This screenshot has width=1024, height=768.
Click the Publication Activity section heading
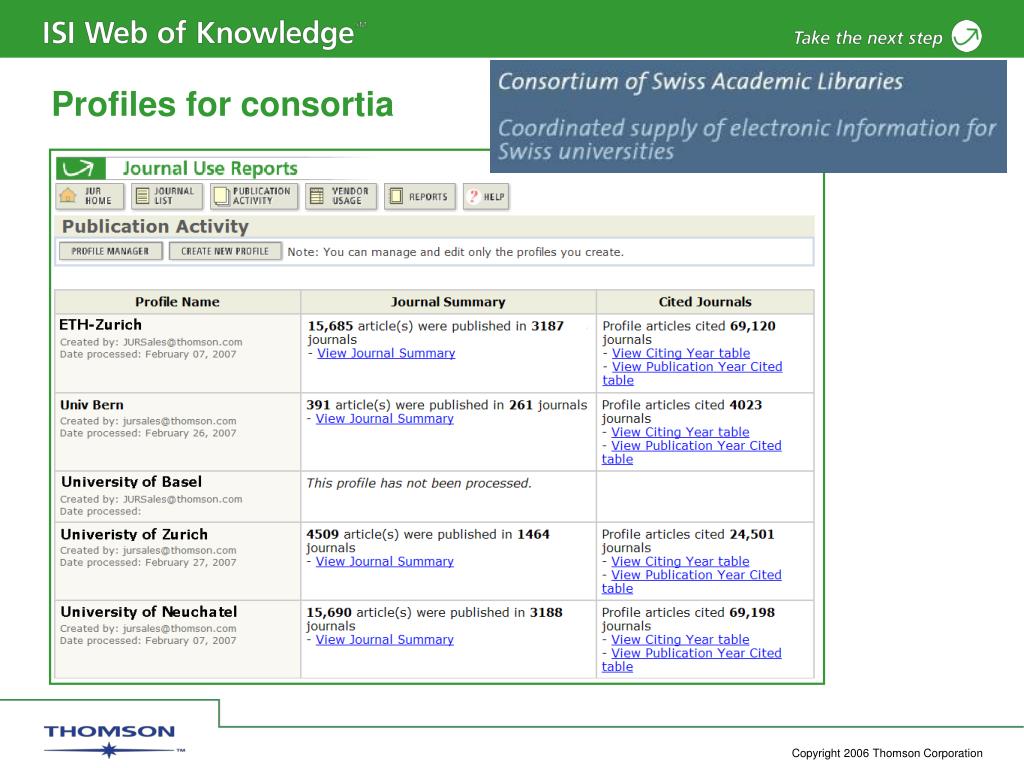click(x=155, y=227)
